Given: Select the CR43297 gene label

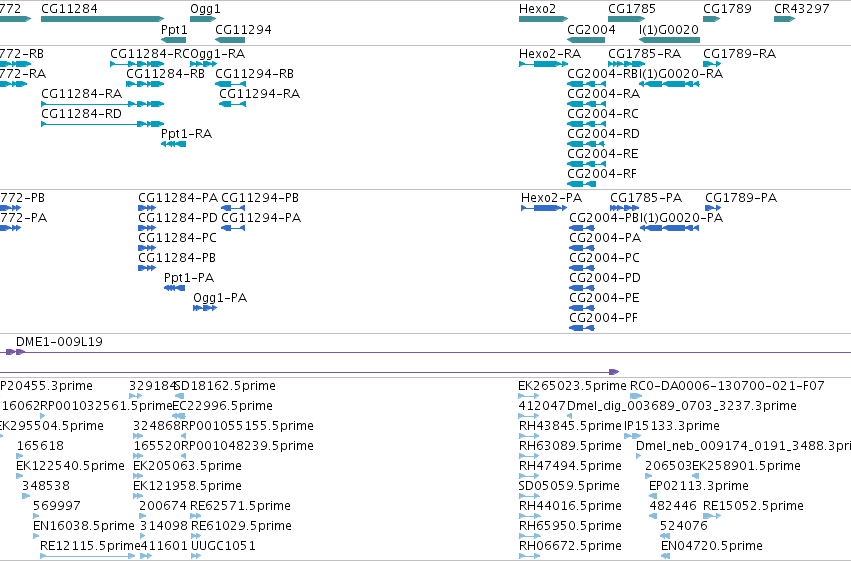Looking at the screenshot, I should [802, 9].
